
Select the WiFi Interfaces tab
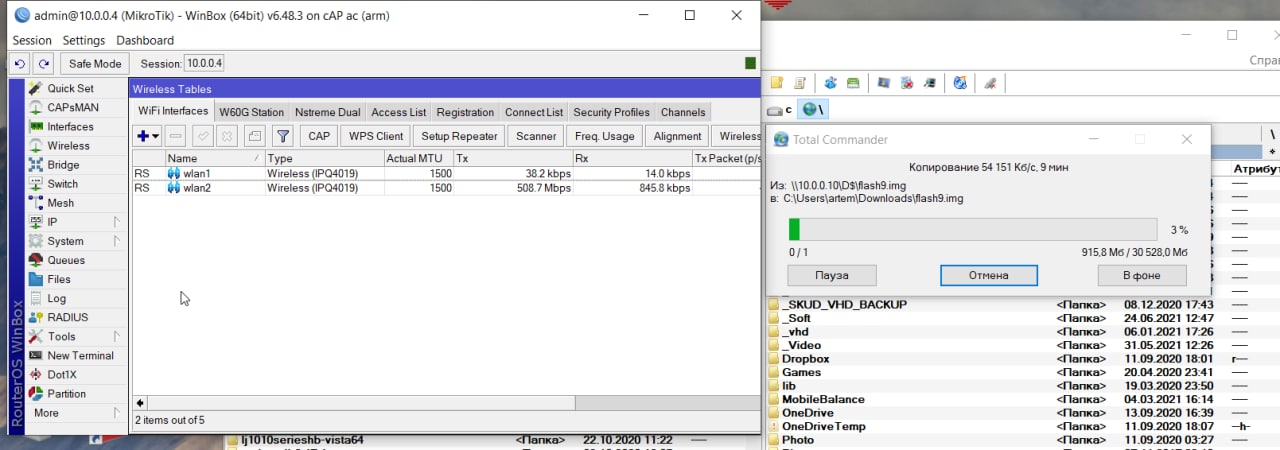coord(173,111)
